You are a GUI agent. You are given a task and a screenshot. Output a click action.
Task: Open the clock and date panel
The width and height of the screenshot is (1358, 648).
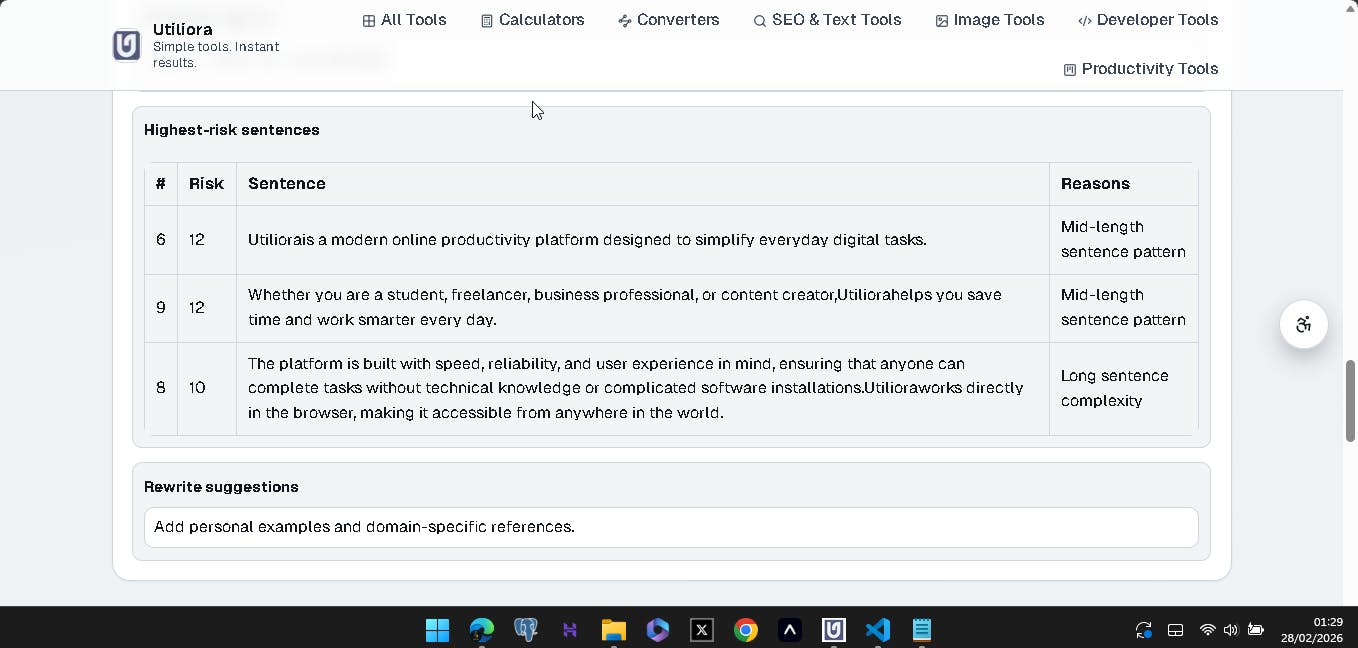[1313, 630]
